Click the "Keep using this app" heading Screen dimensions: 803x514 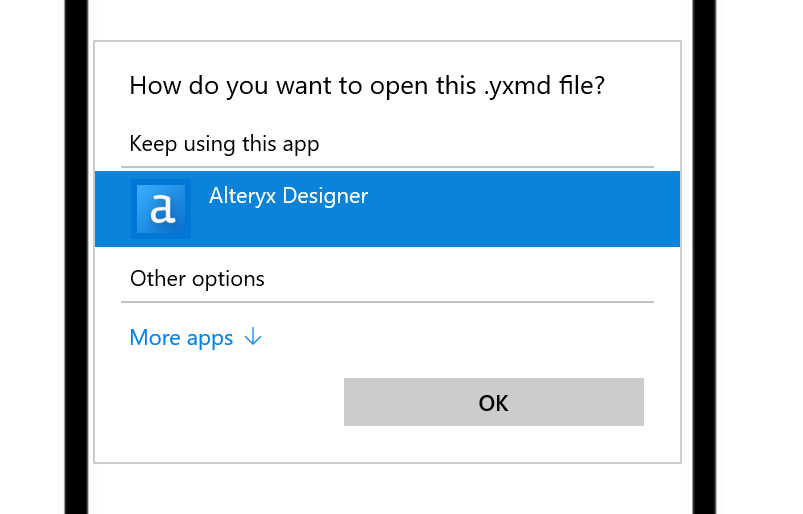point(224,144)
